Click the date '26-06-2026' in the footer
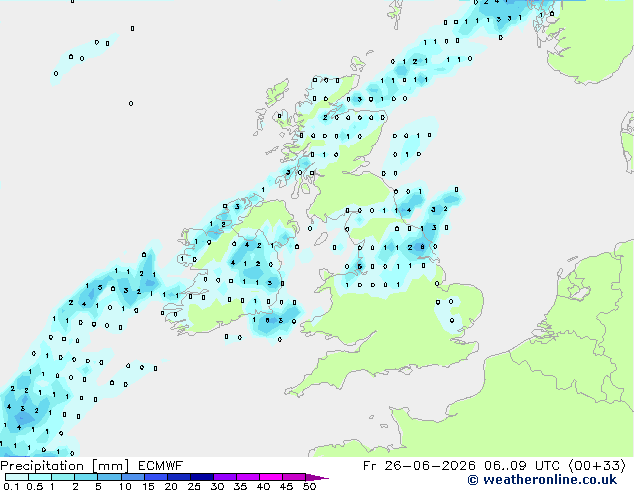The image size is (634, 490). point(430,466)
